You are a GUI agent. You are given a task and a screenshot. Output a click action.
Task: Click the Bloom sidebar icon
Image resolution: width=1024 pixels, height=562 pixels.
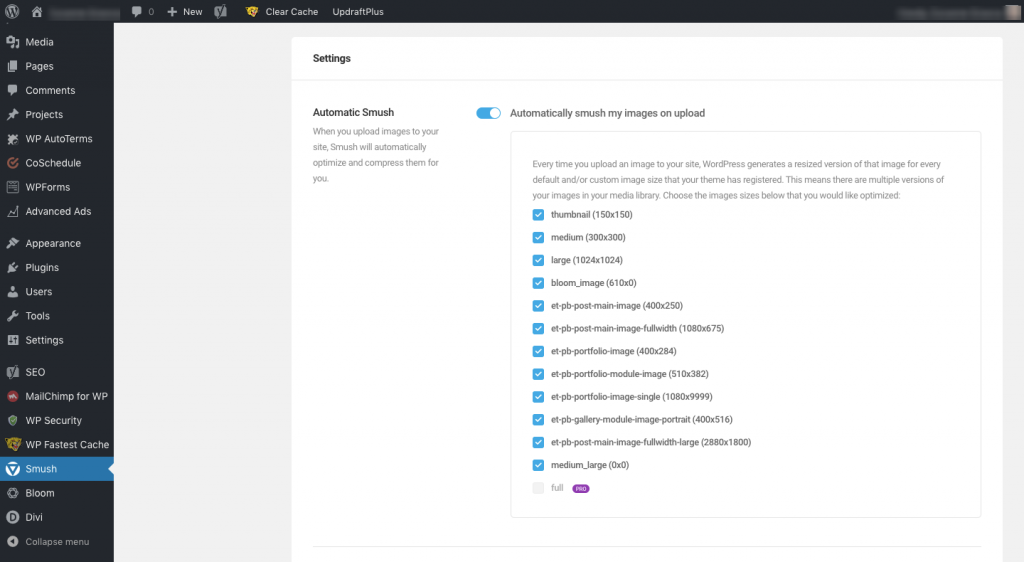pyautogui.click(x=13, y=493)
